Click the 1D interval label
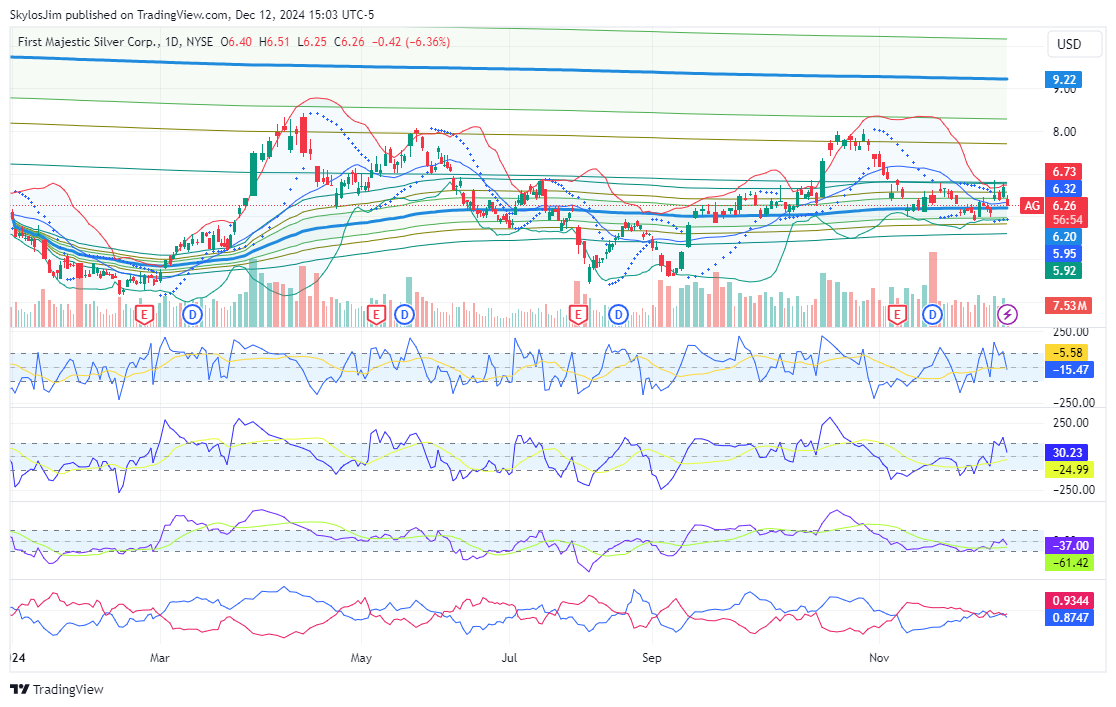This screenshot has height=707, width=1116. coord(172,42)
